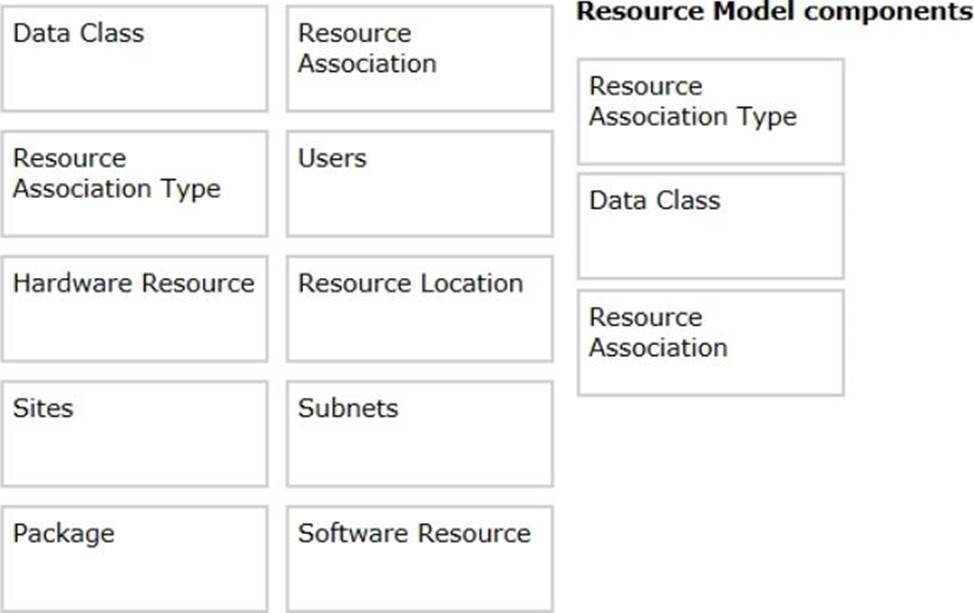The image size is (974, 613).
Task: Choose the Software Resource option box
Action: point(419,558)
